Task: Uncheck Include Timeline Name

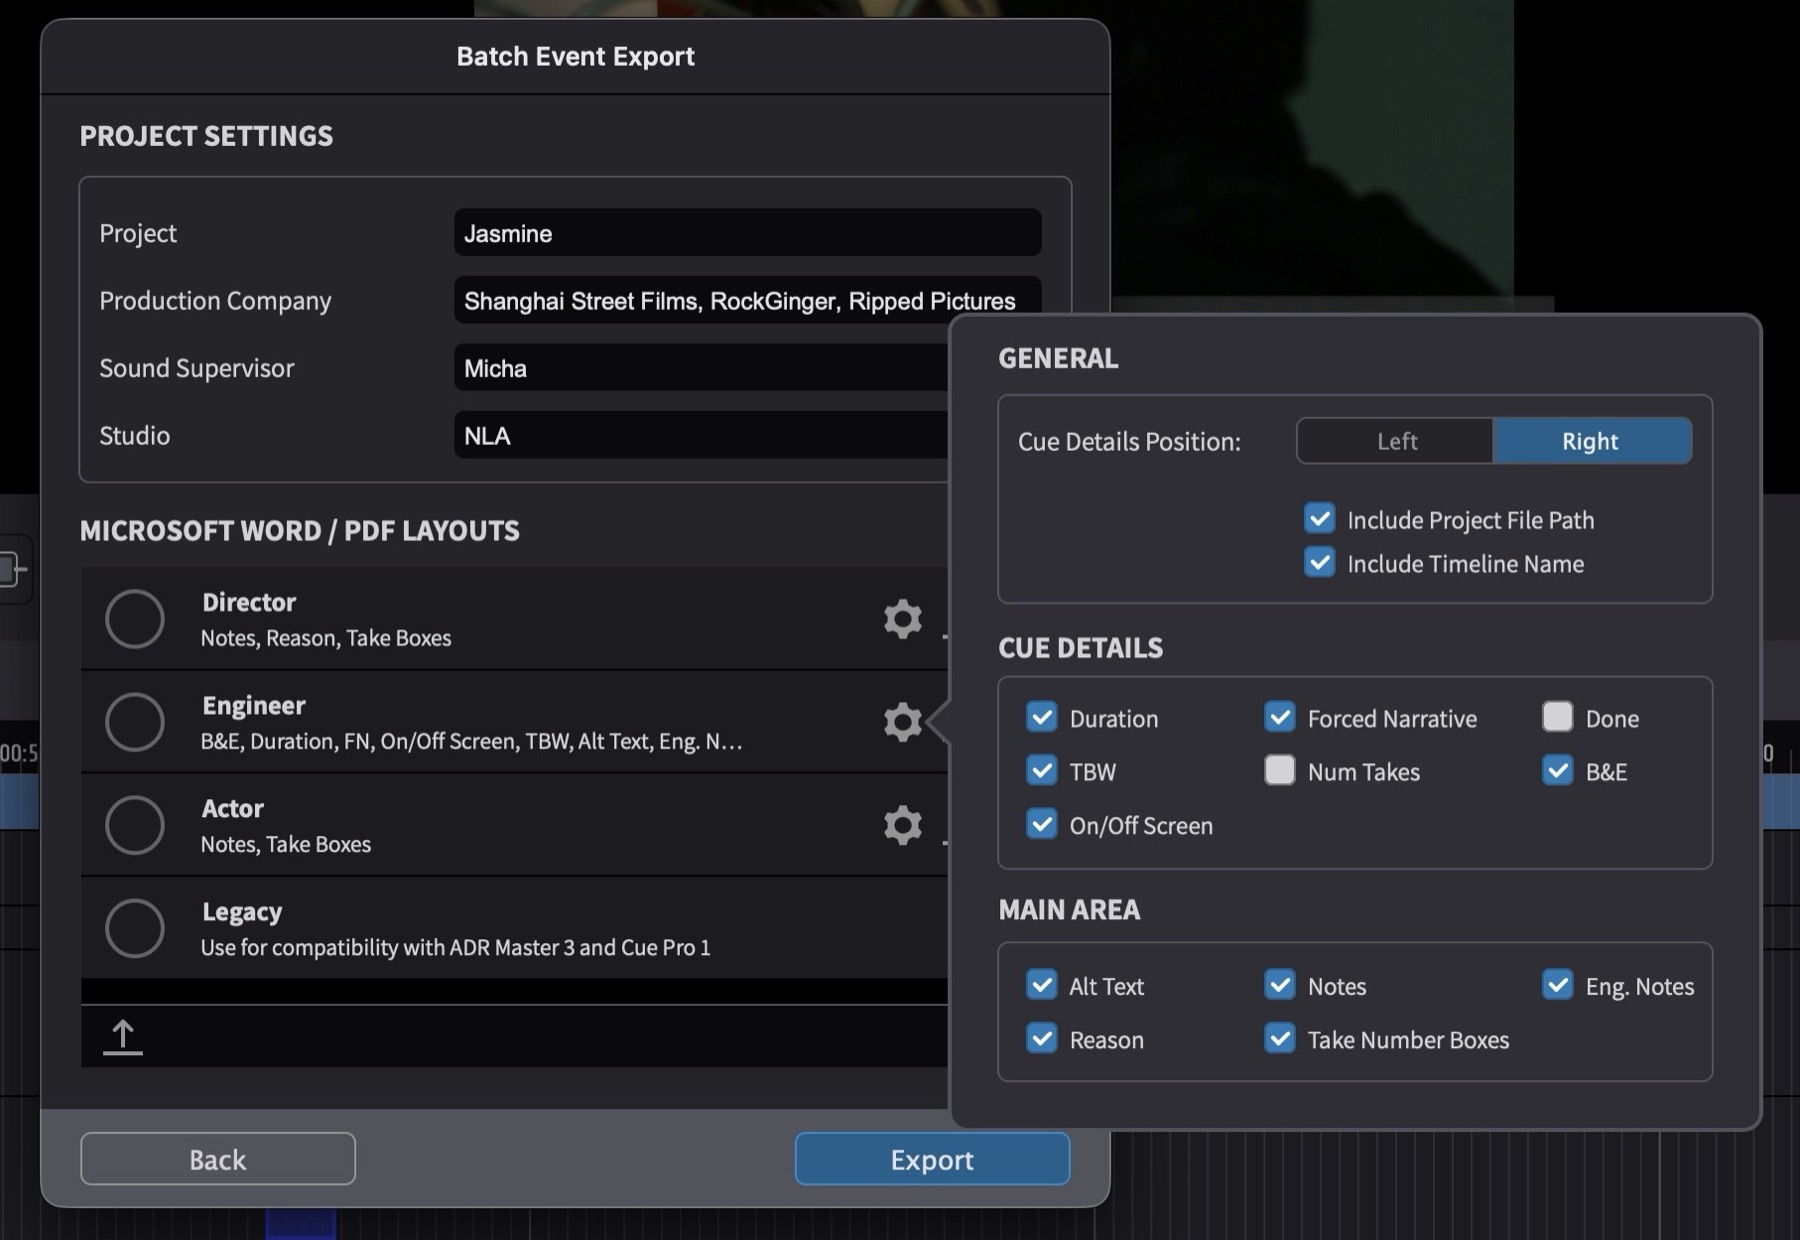Action: coord(1320,562)
